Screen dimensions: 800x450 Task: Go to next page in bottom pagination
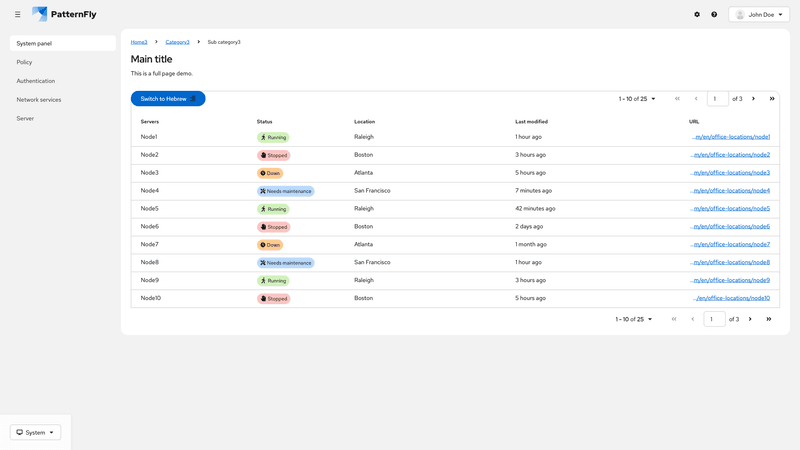750,319
